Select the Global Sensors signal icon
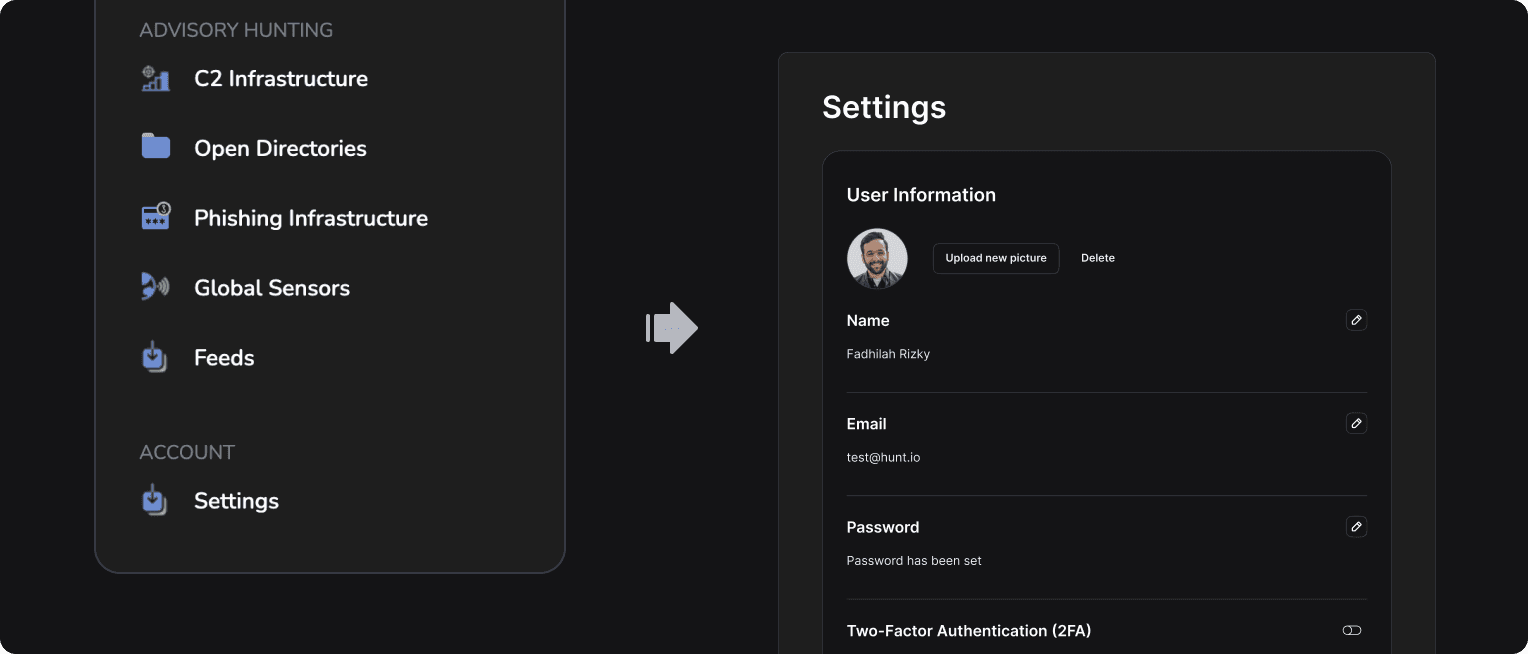Viewport: 1528px width, 654px height. tap(155, 287)
